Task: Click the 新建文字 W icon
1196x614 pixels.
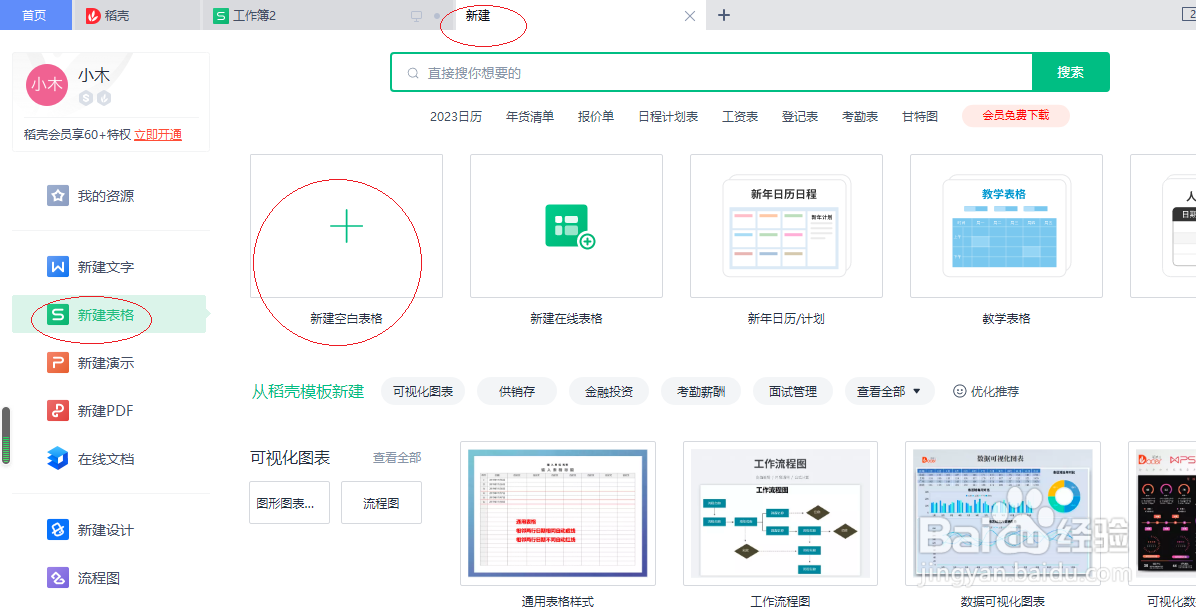Action: coord(58,267)
